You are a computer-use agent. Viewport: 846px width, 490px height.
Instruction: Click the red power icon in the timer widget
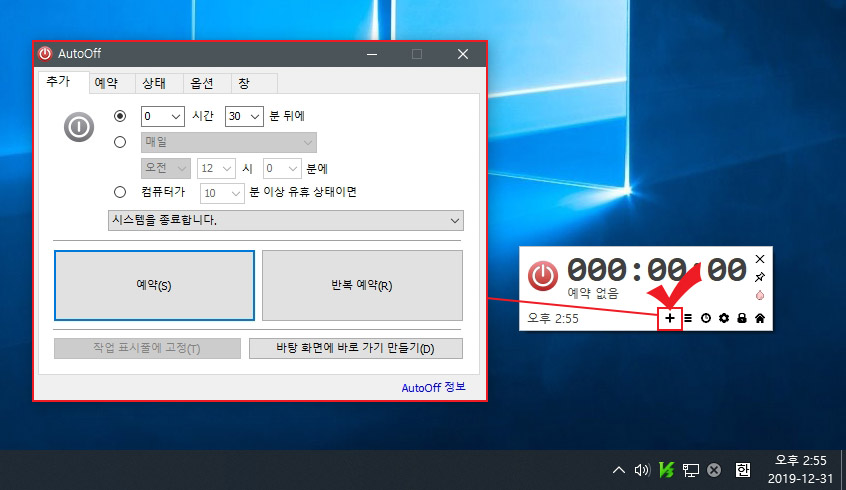pos(543,275)
